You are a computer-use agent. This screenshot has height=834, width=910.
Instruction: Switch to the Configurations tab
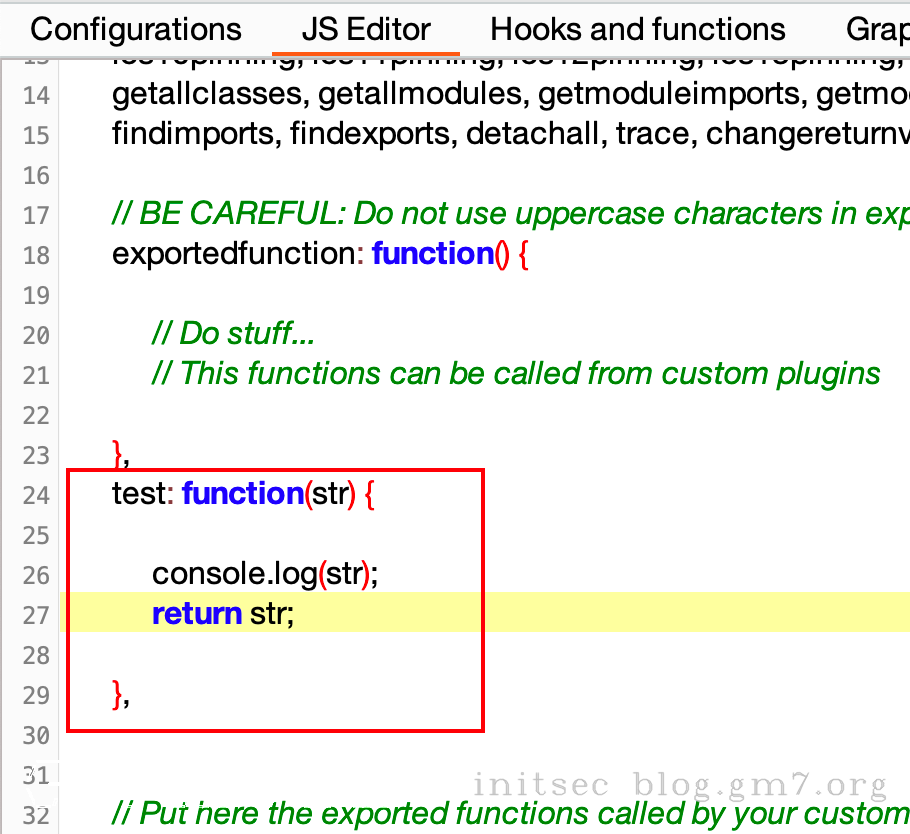(x=136, y=29)
